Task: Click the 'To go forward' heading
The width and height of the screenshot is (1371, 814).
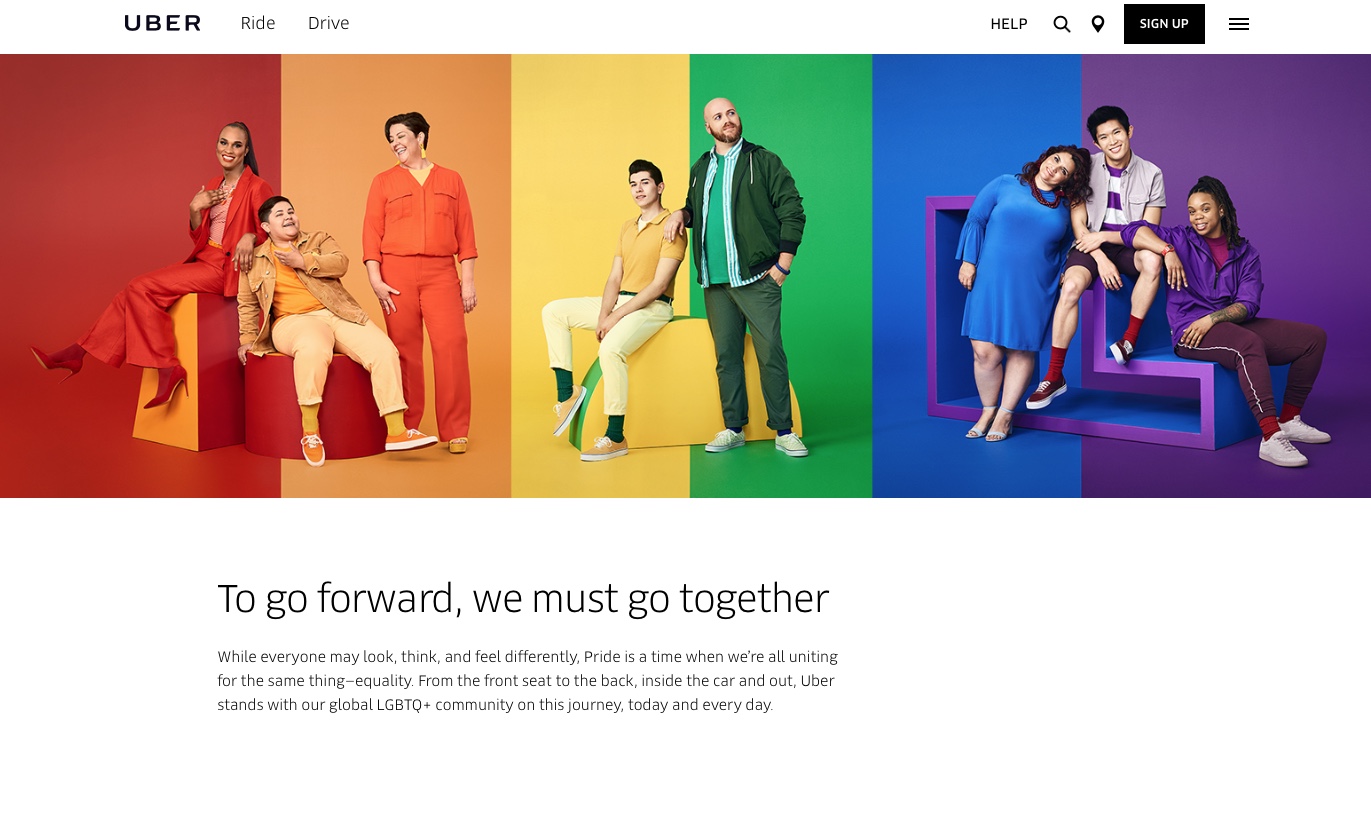Action: point(523,598)
